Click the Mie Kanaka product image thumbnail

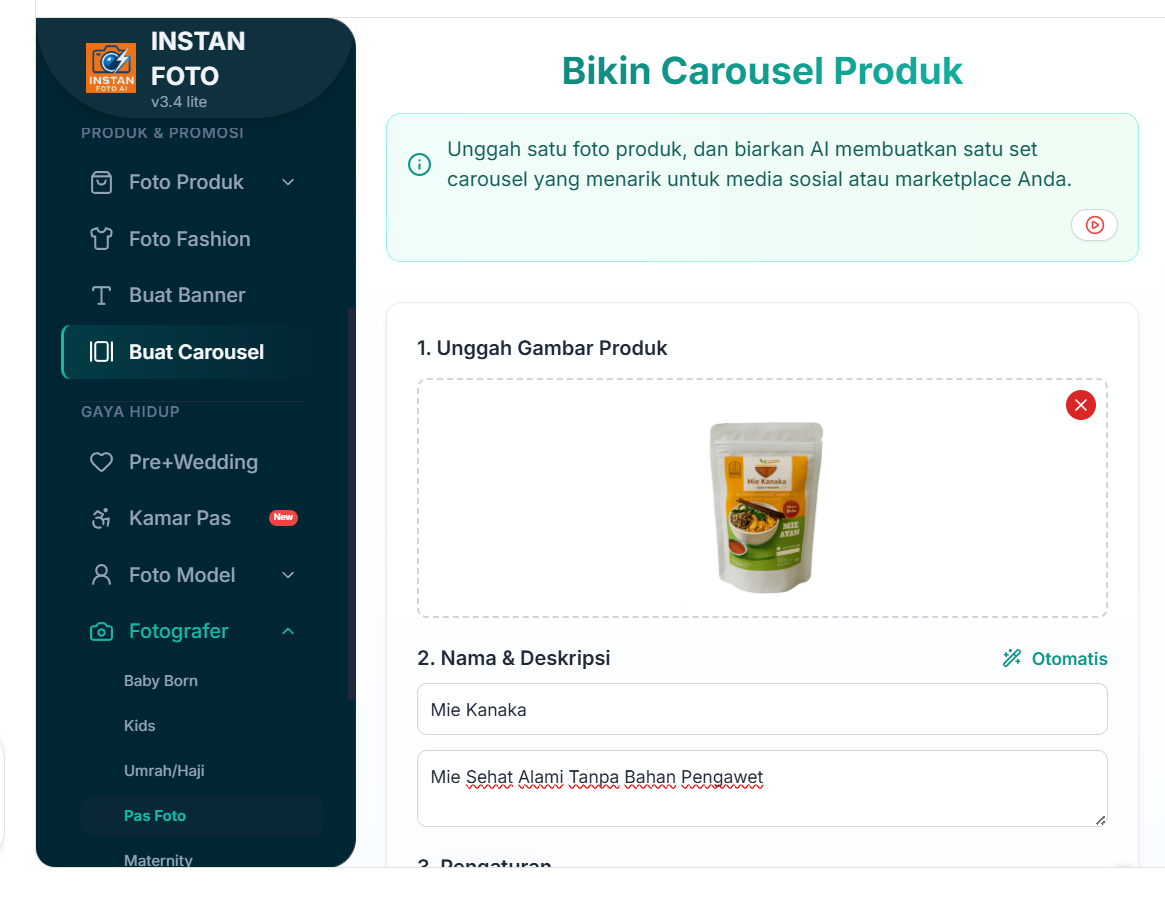click(x=766, y=507)
